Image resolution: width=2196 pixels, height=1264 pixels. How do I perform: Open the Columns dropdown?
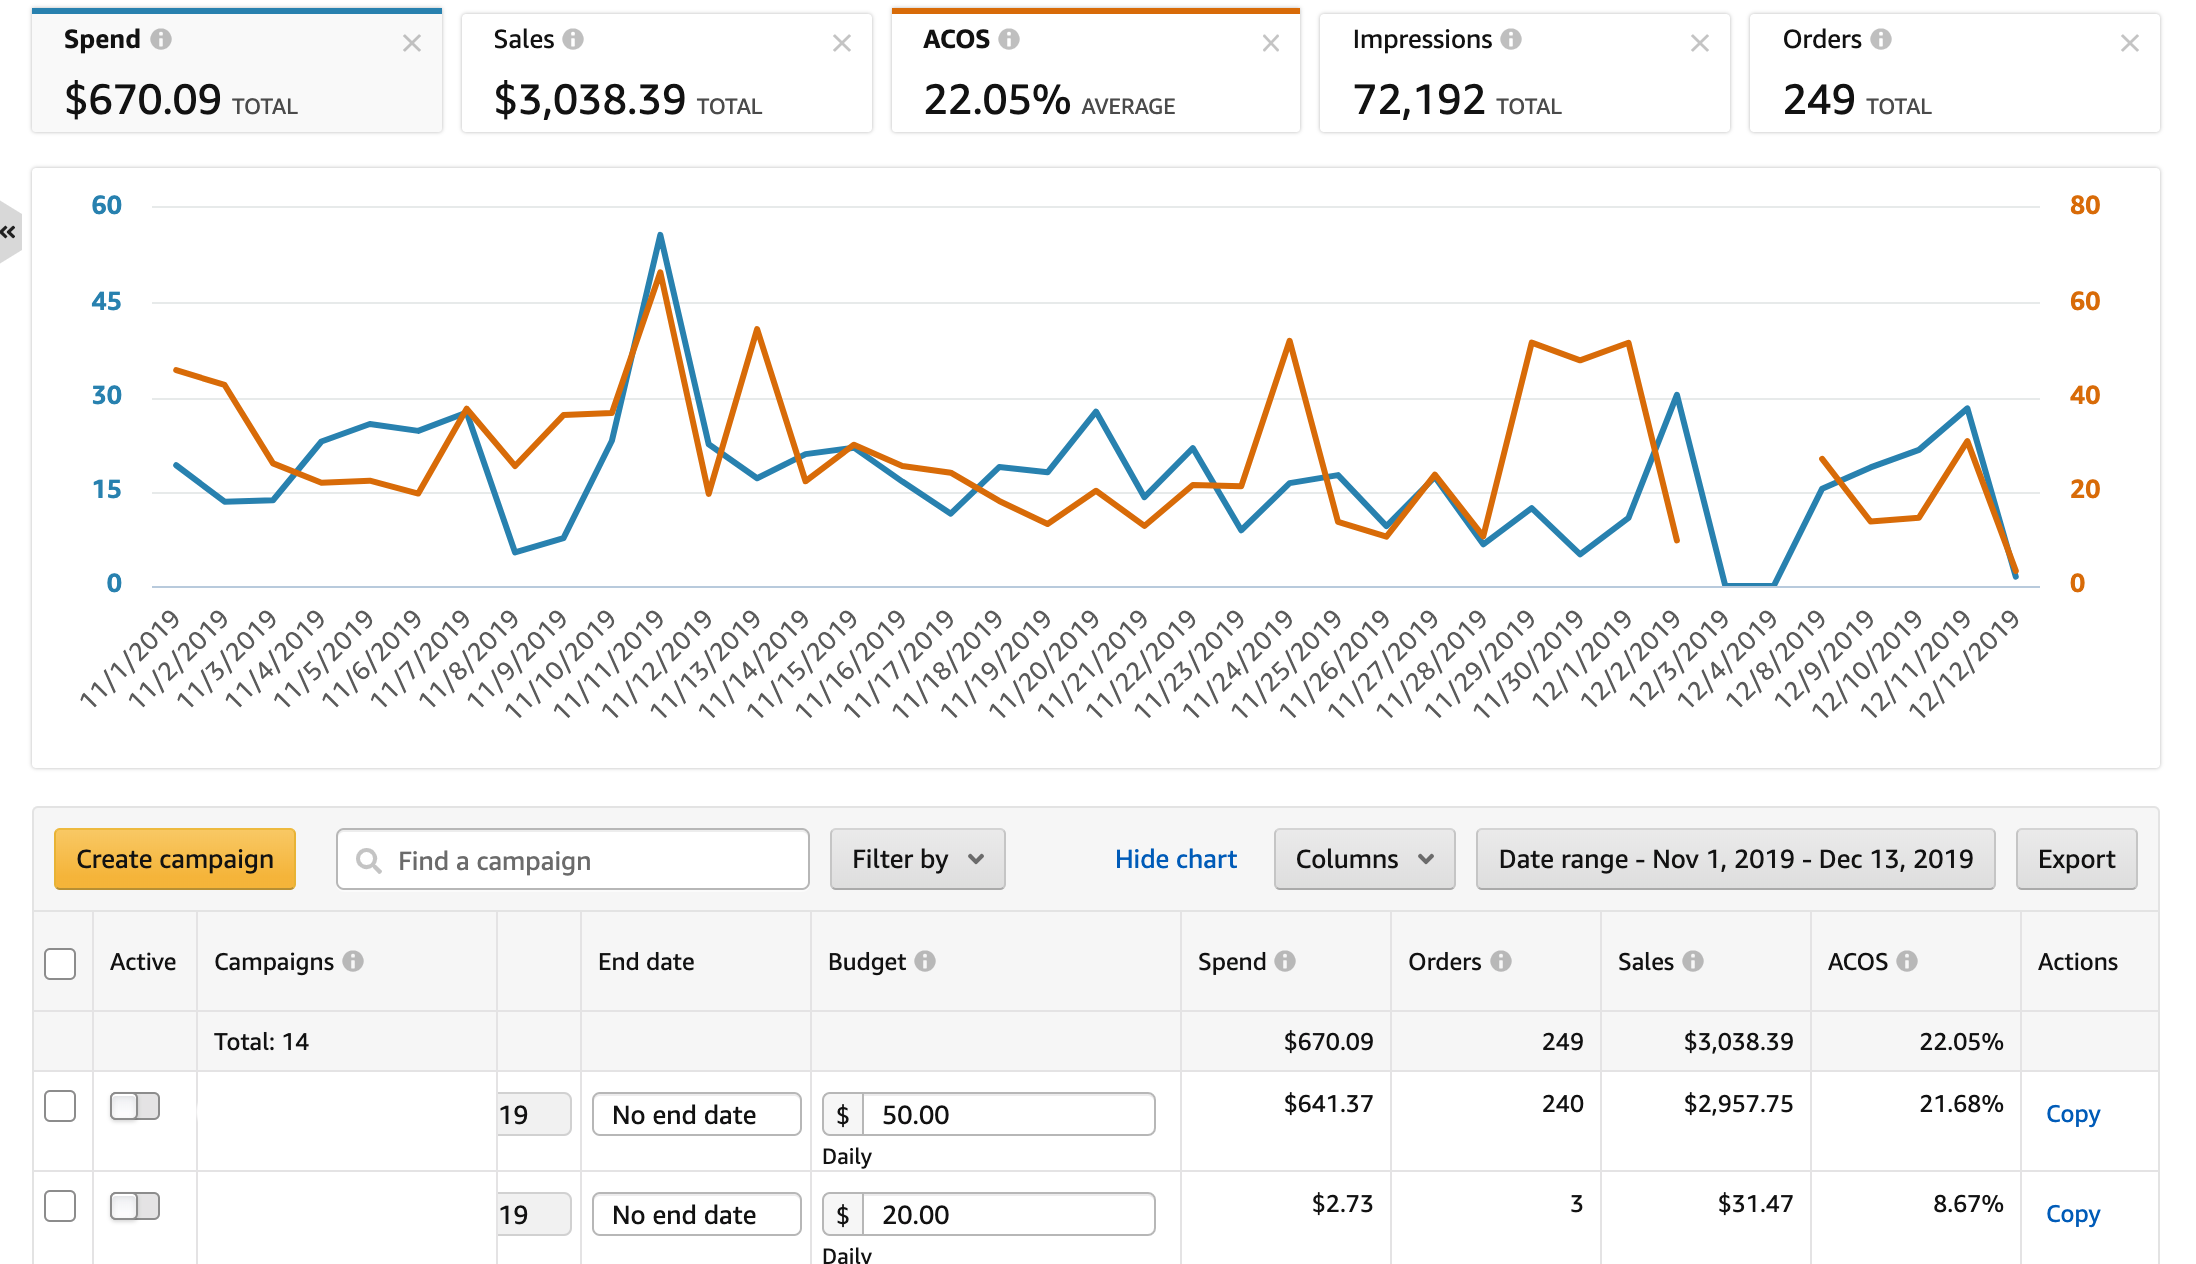pyautogui.click(x=1363, y=859)
